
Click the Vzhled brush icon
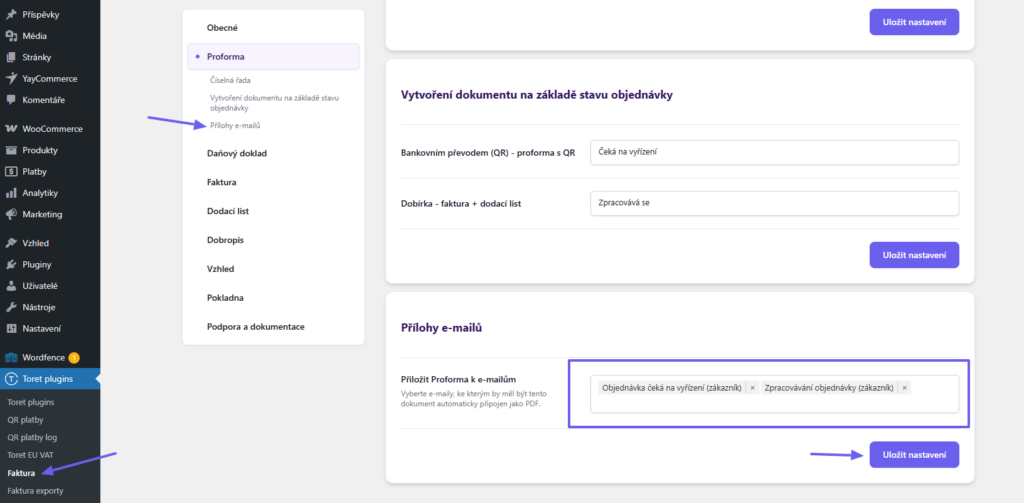point(10,243)
